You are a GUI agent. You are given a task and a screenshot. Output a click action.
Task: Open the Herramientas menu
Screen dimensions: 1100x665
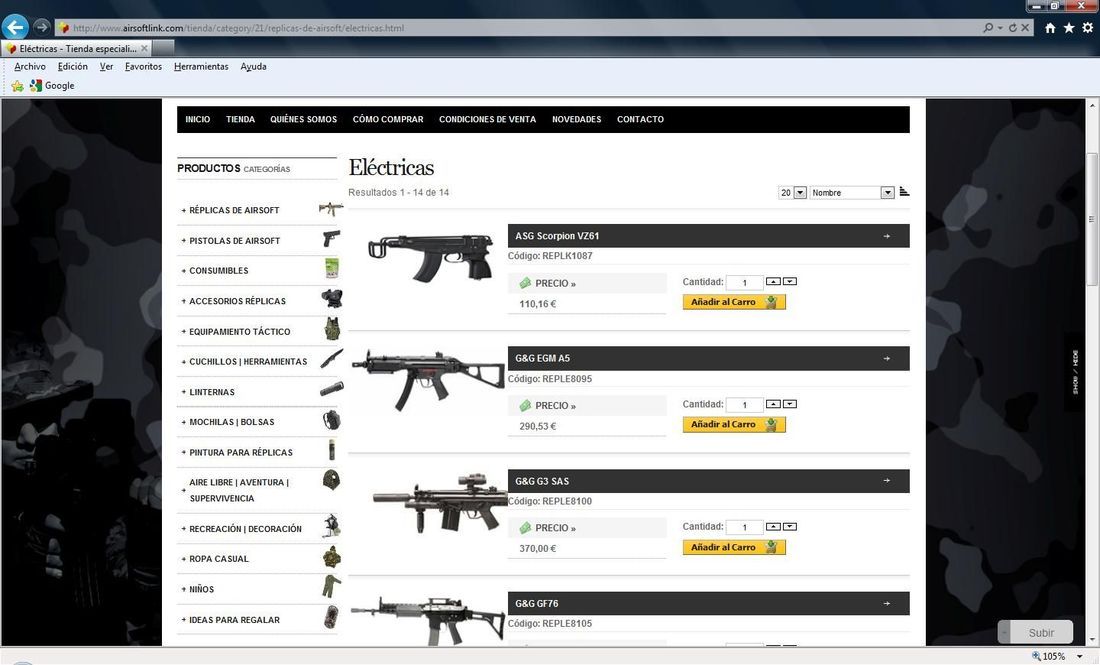201,67
